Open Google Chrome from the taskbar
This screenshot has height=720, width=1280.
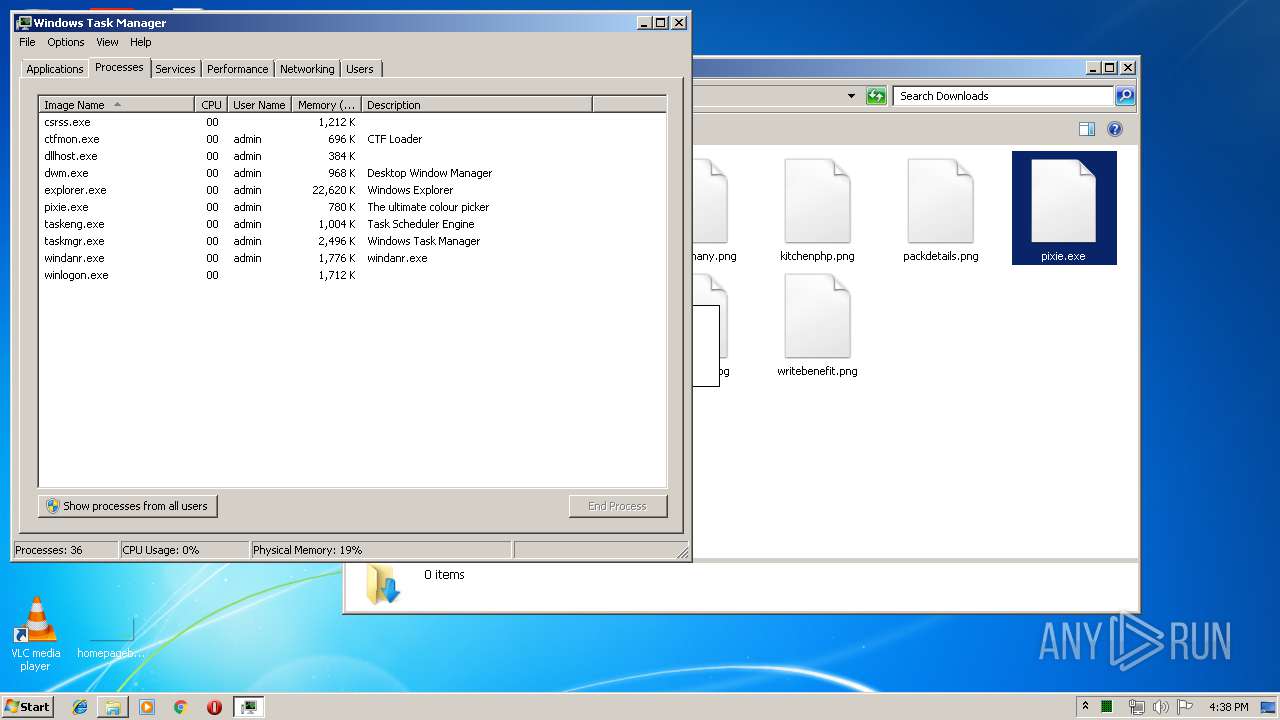(x=181, y=707)
